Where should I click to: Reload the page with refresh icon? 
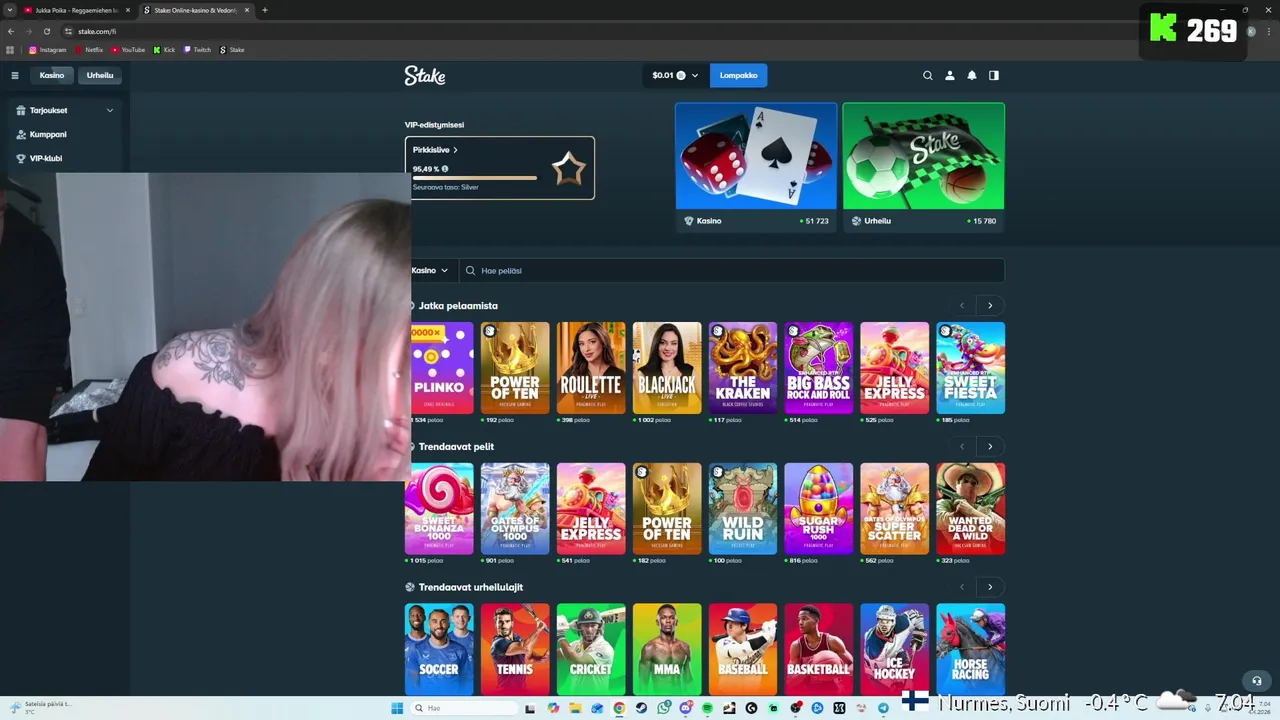47,31
